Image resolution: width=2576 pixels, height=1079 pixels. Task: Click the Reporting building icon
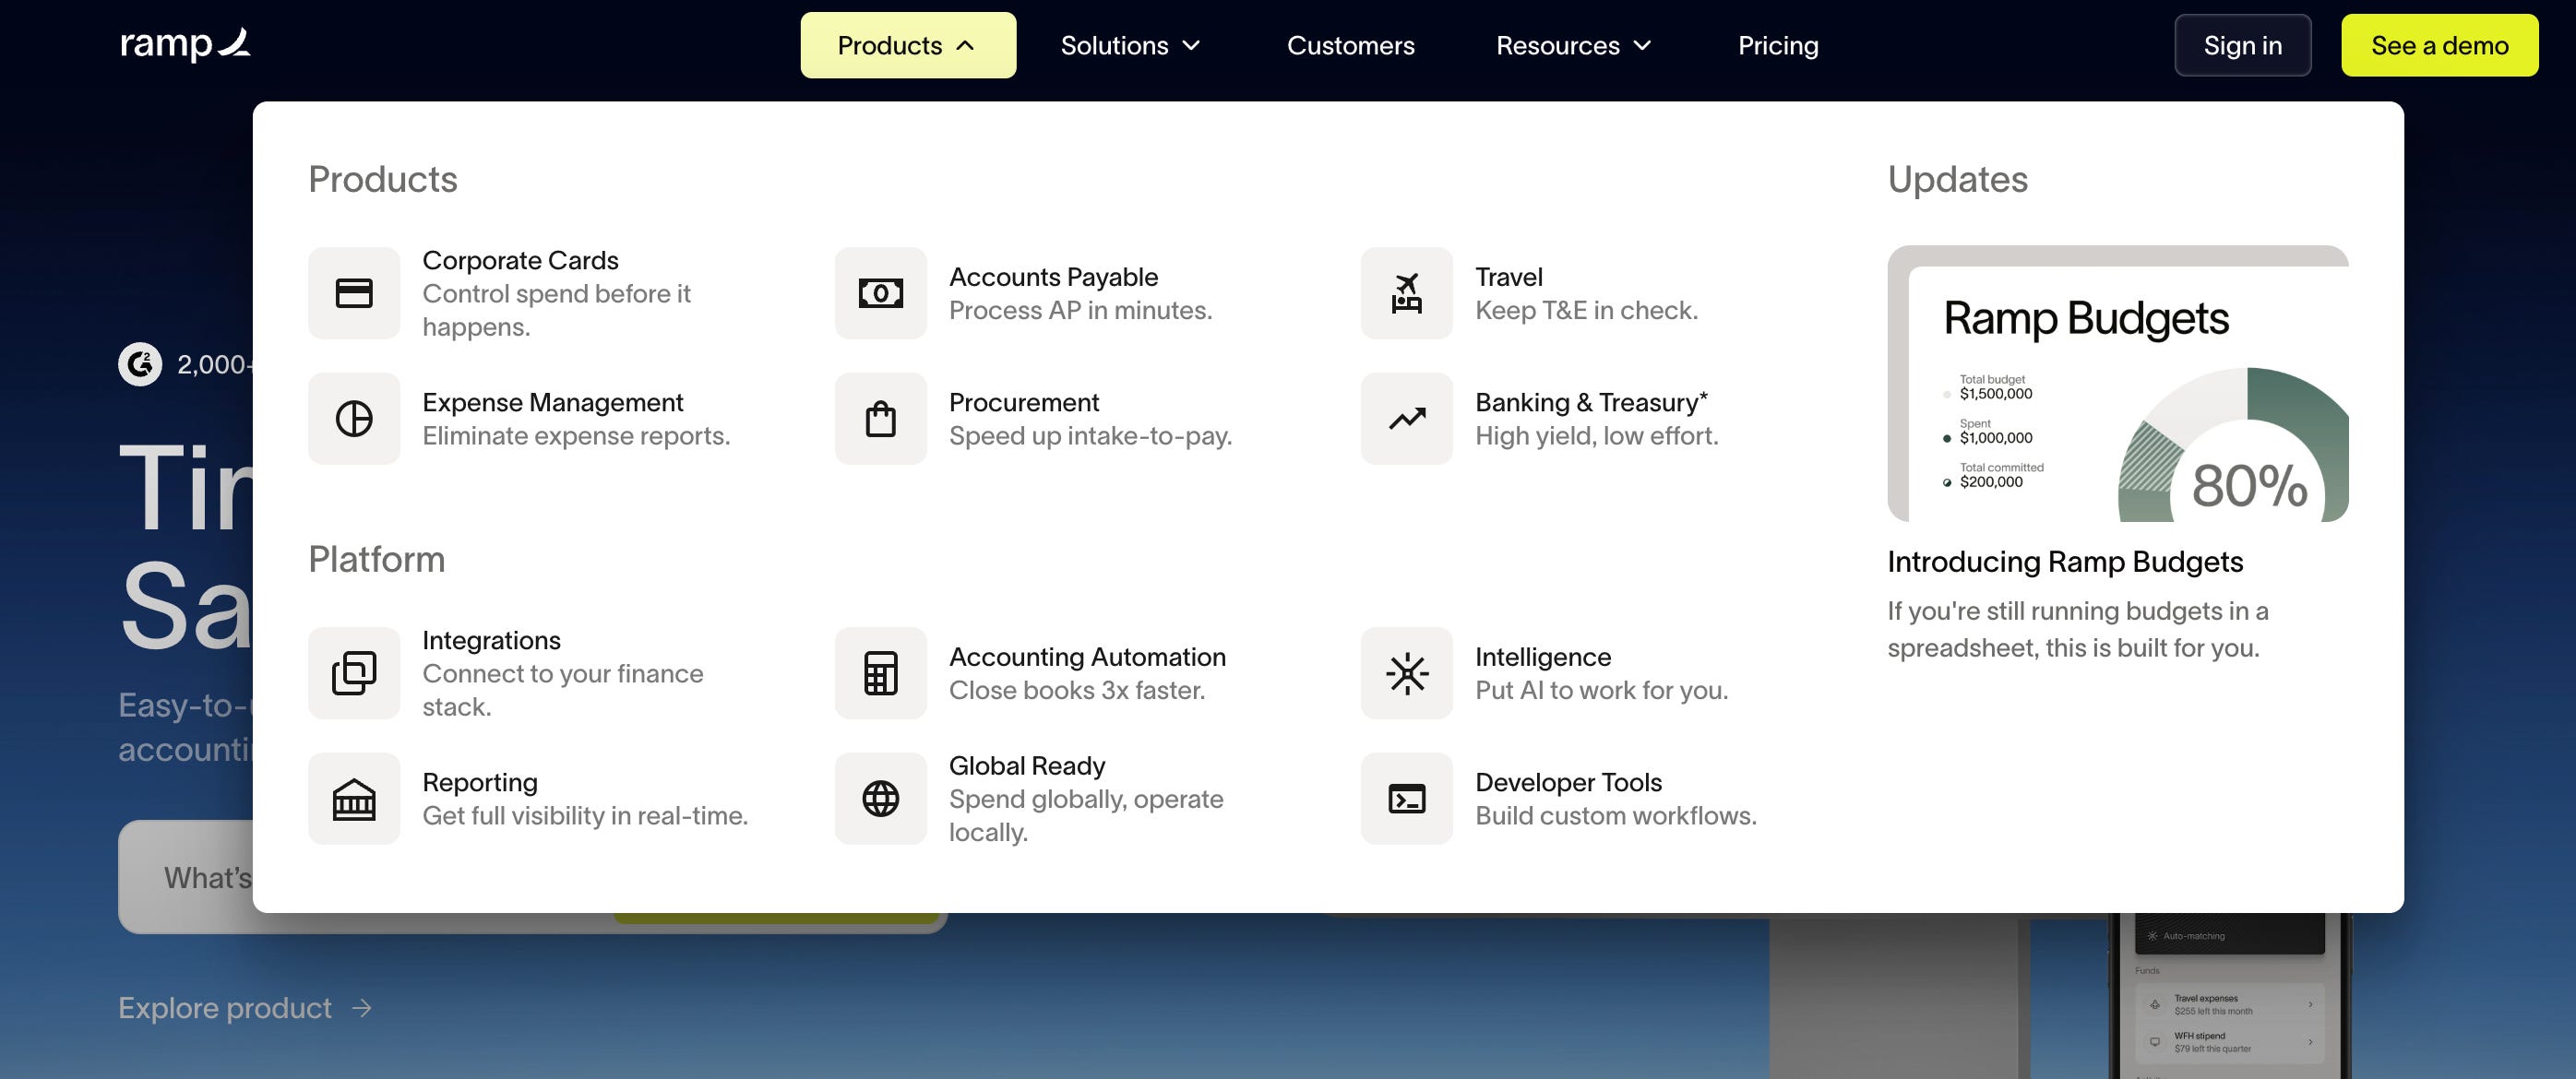(354, 798)
